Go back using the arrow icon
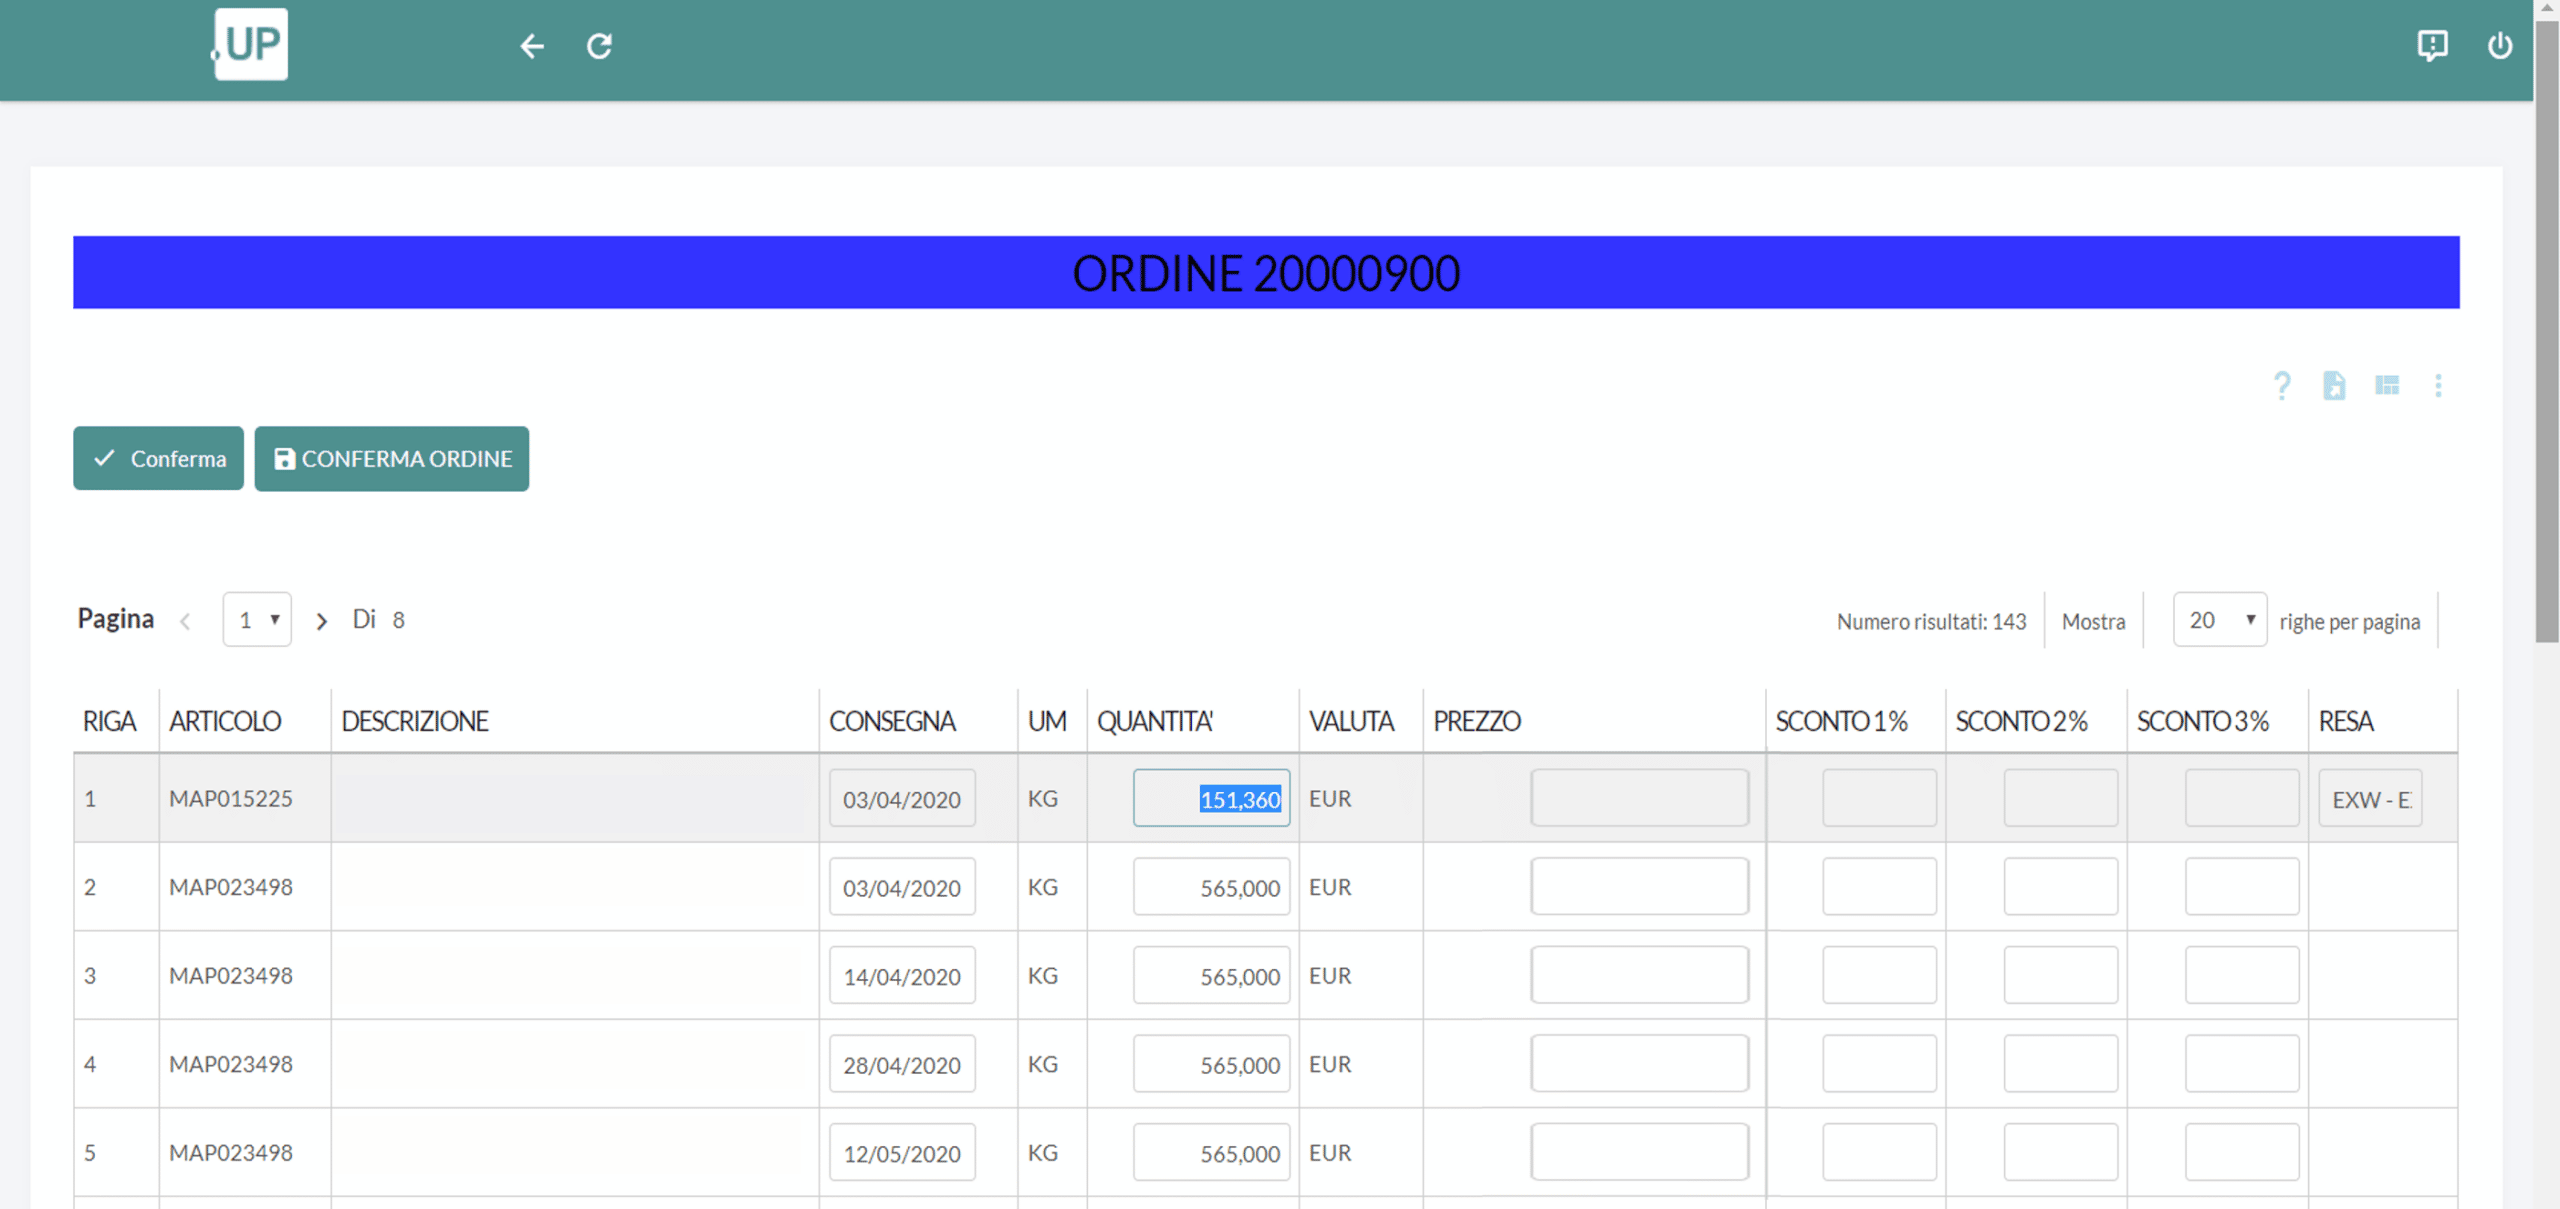 click(532, 46)
